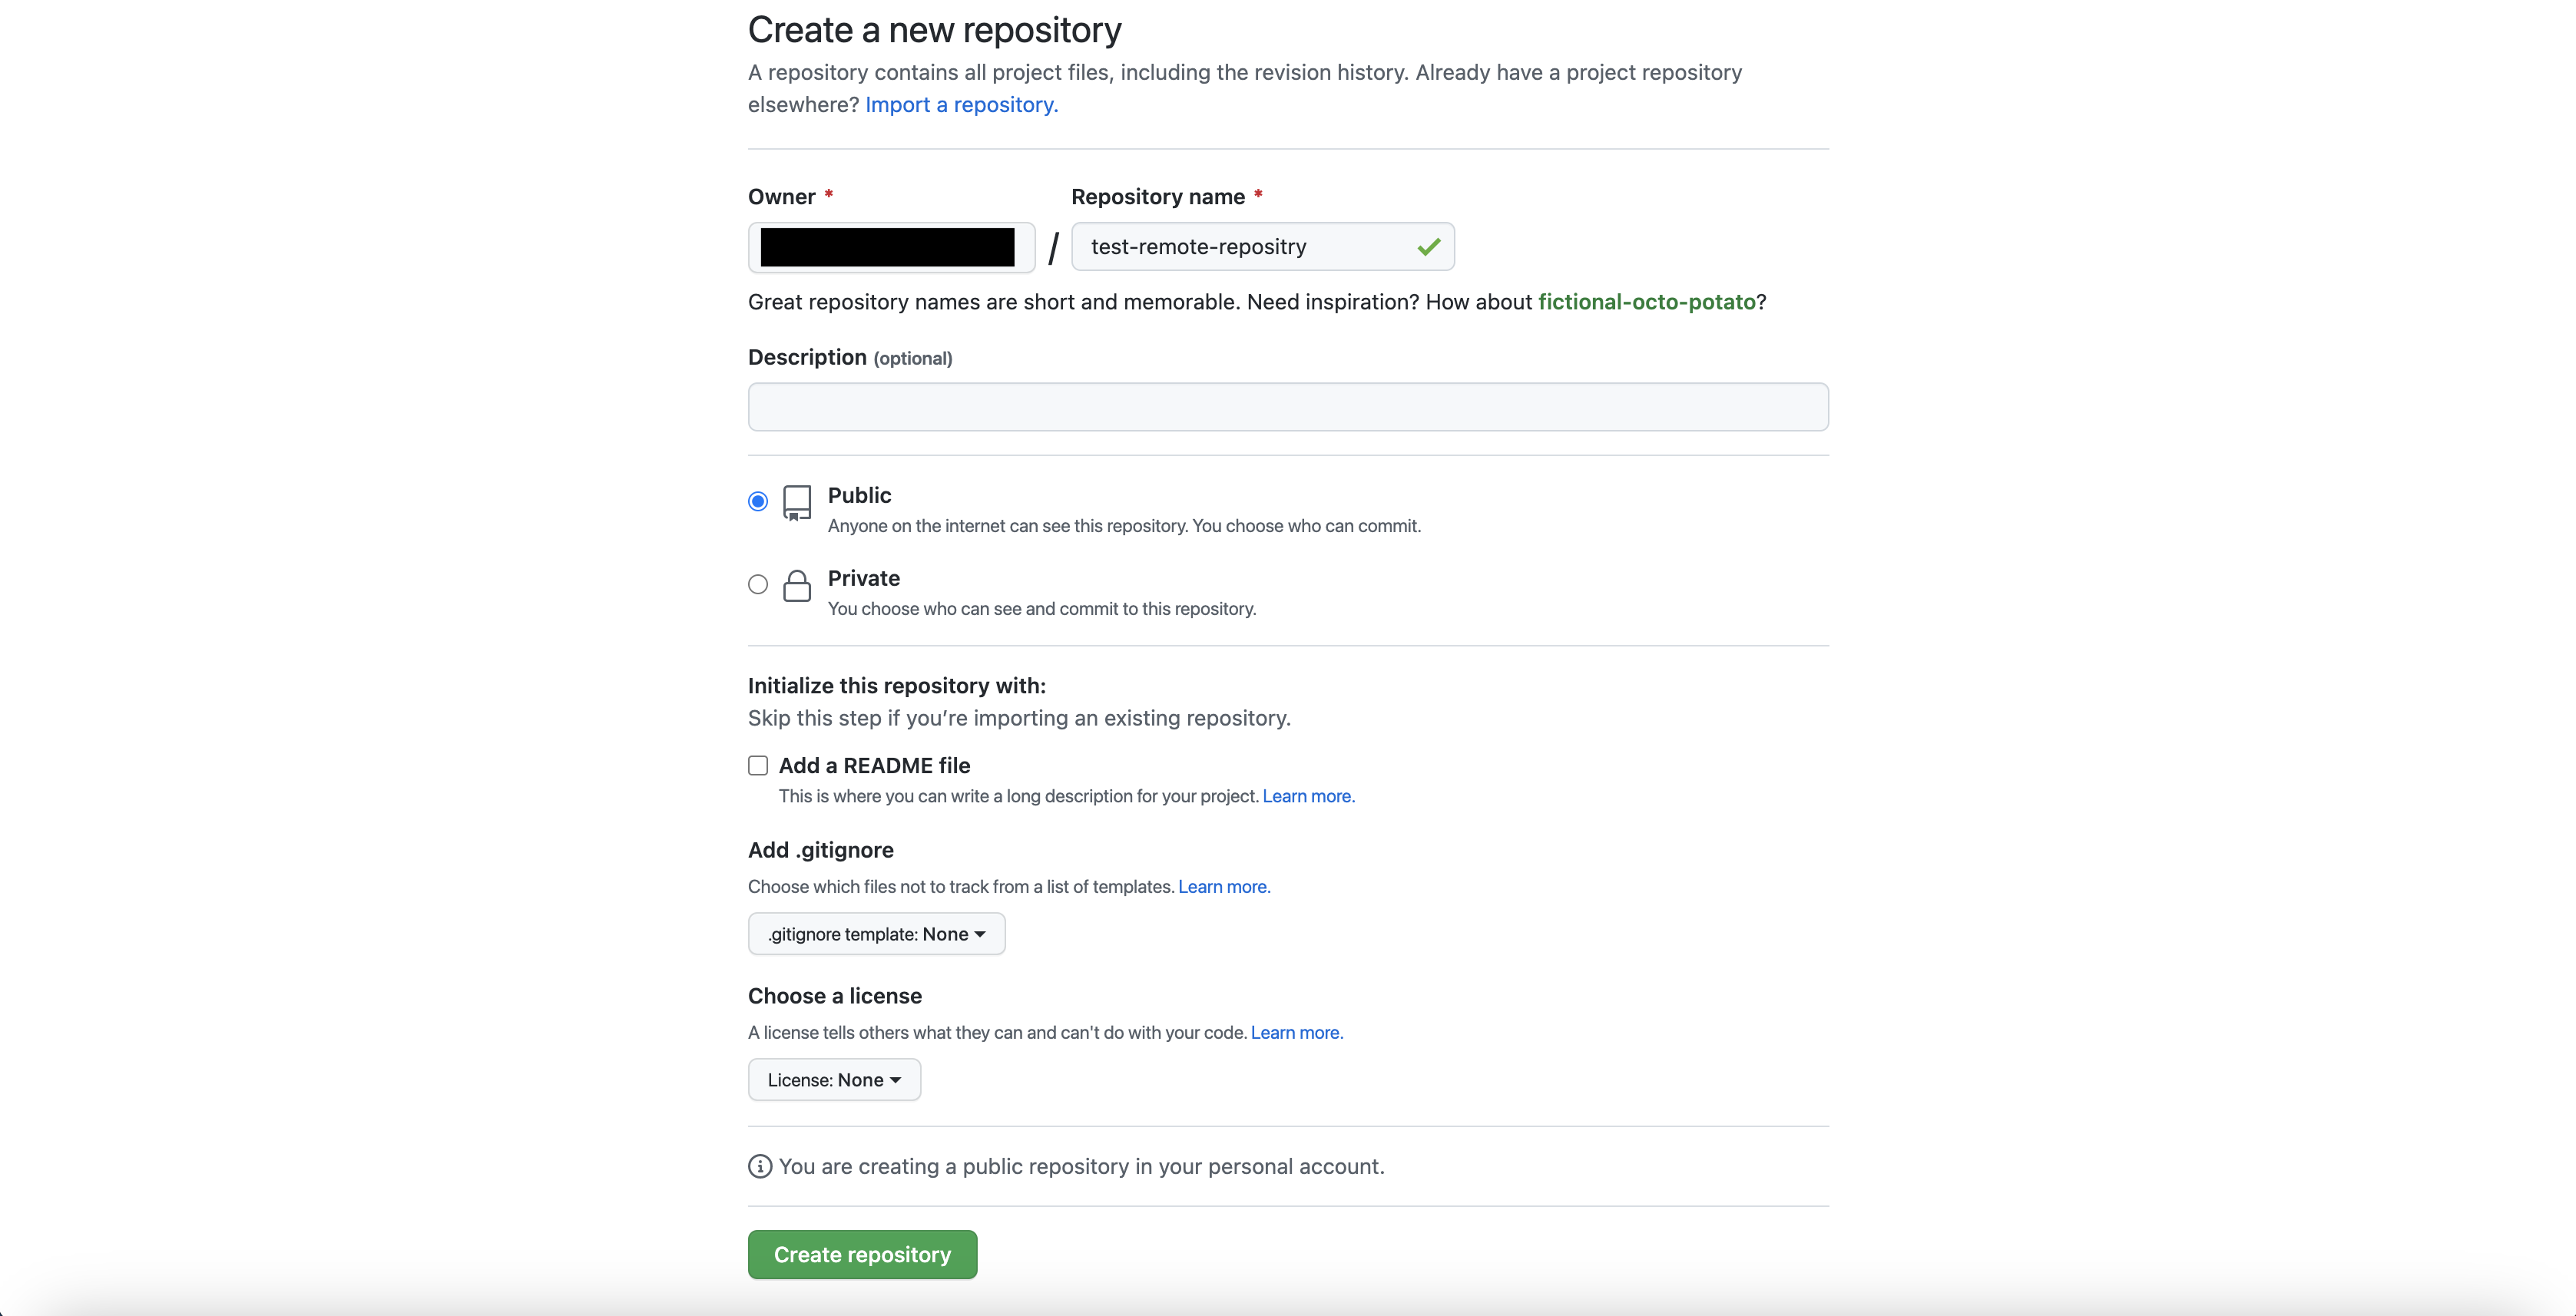Open Learn more link for README
This screenshot has width=2576, height=1316.
1308,796
